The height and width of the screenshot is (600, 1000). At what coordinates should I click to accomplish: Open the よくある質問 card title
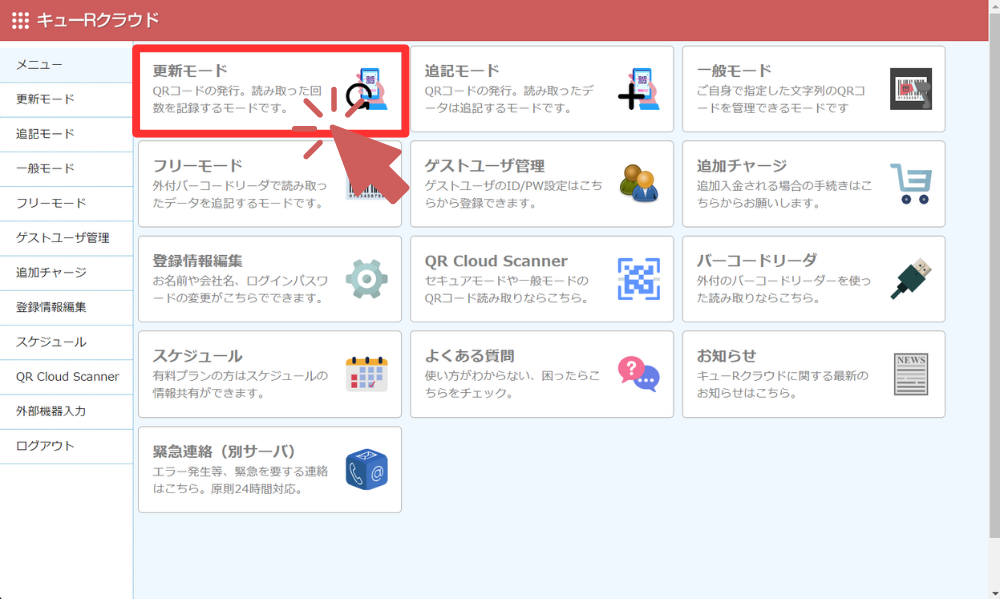click(470, 356)
